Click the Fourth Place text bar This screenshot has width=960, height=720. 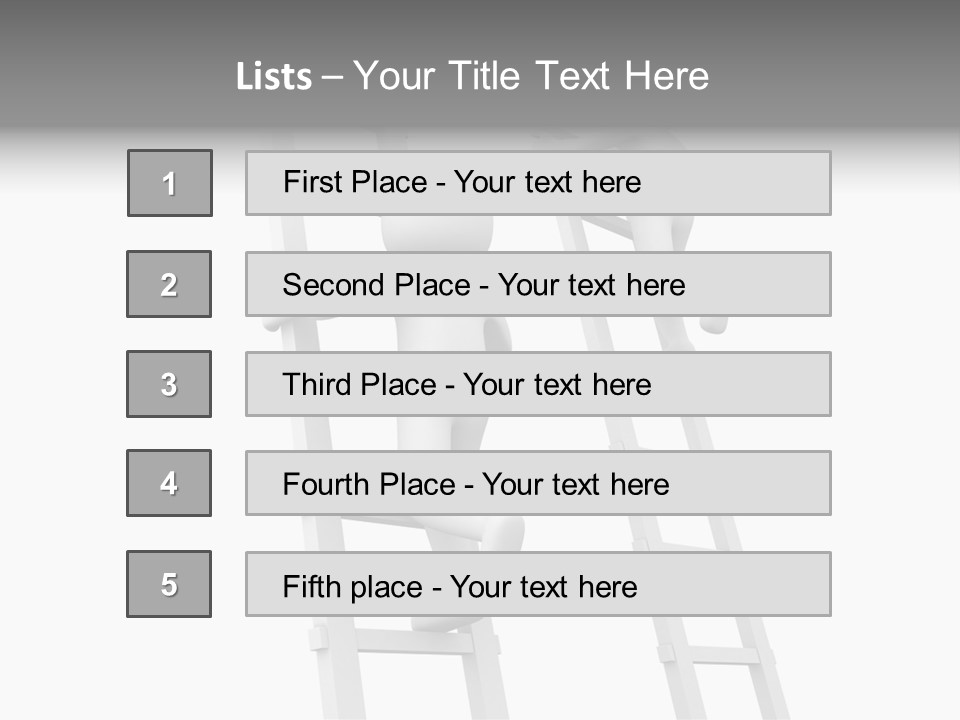[538, 483]
